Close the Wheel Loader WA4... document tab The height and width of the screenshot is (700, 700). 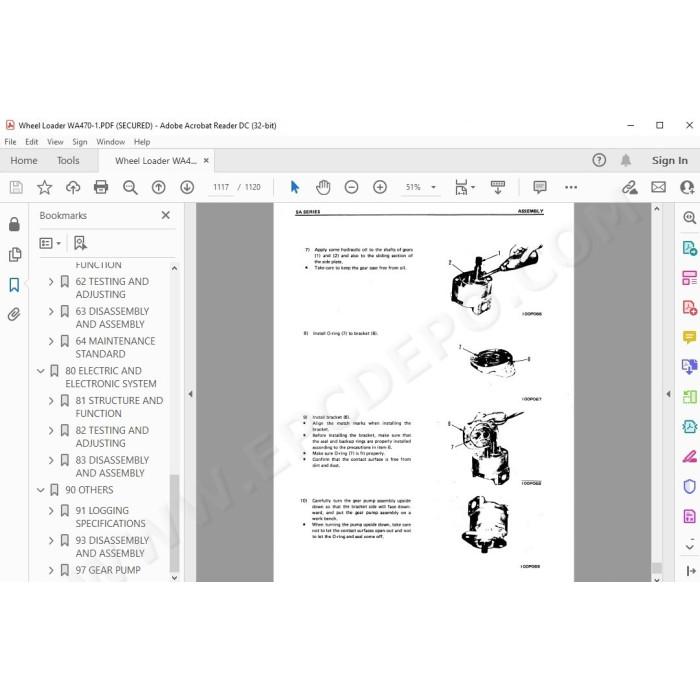point(206,161)
